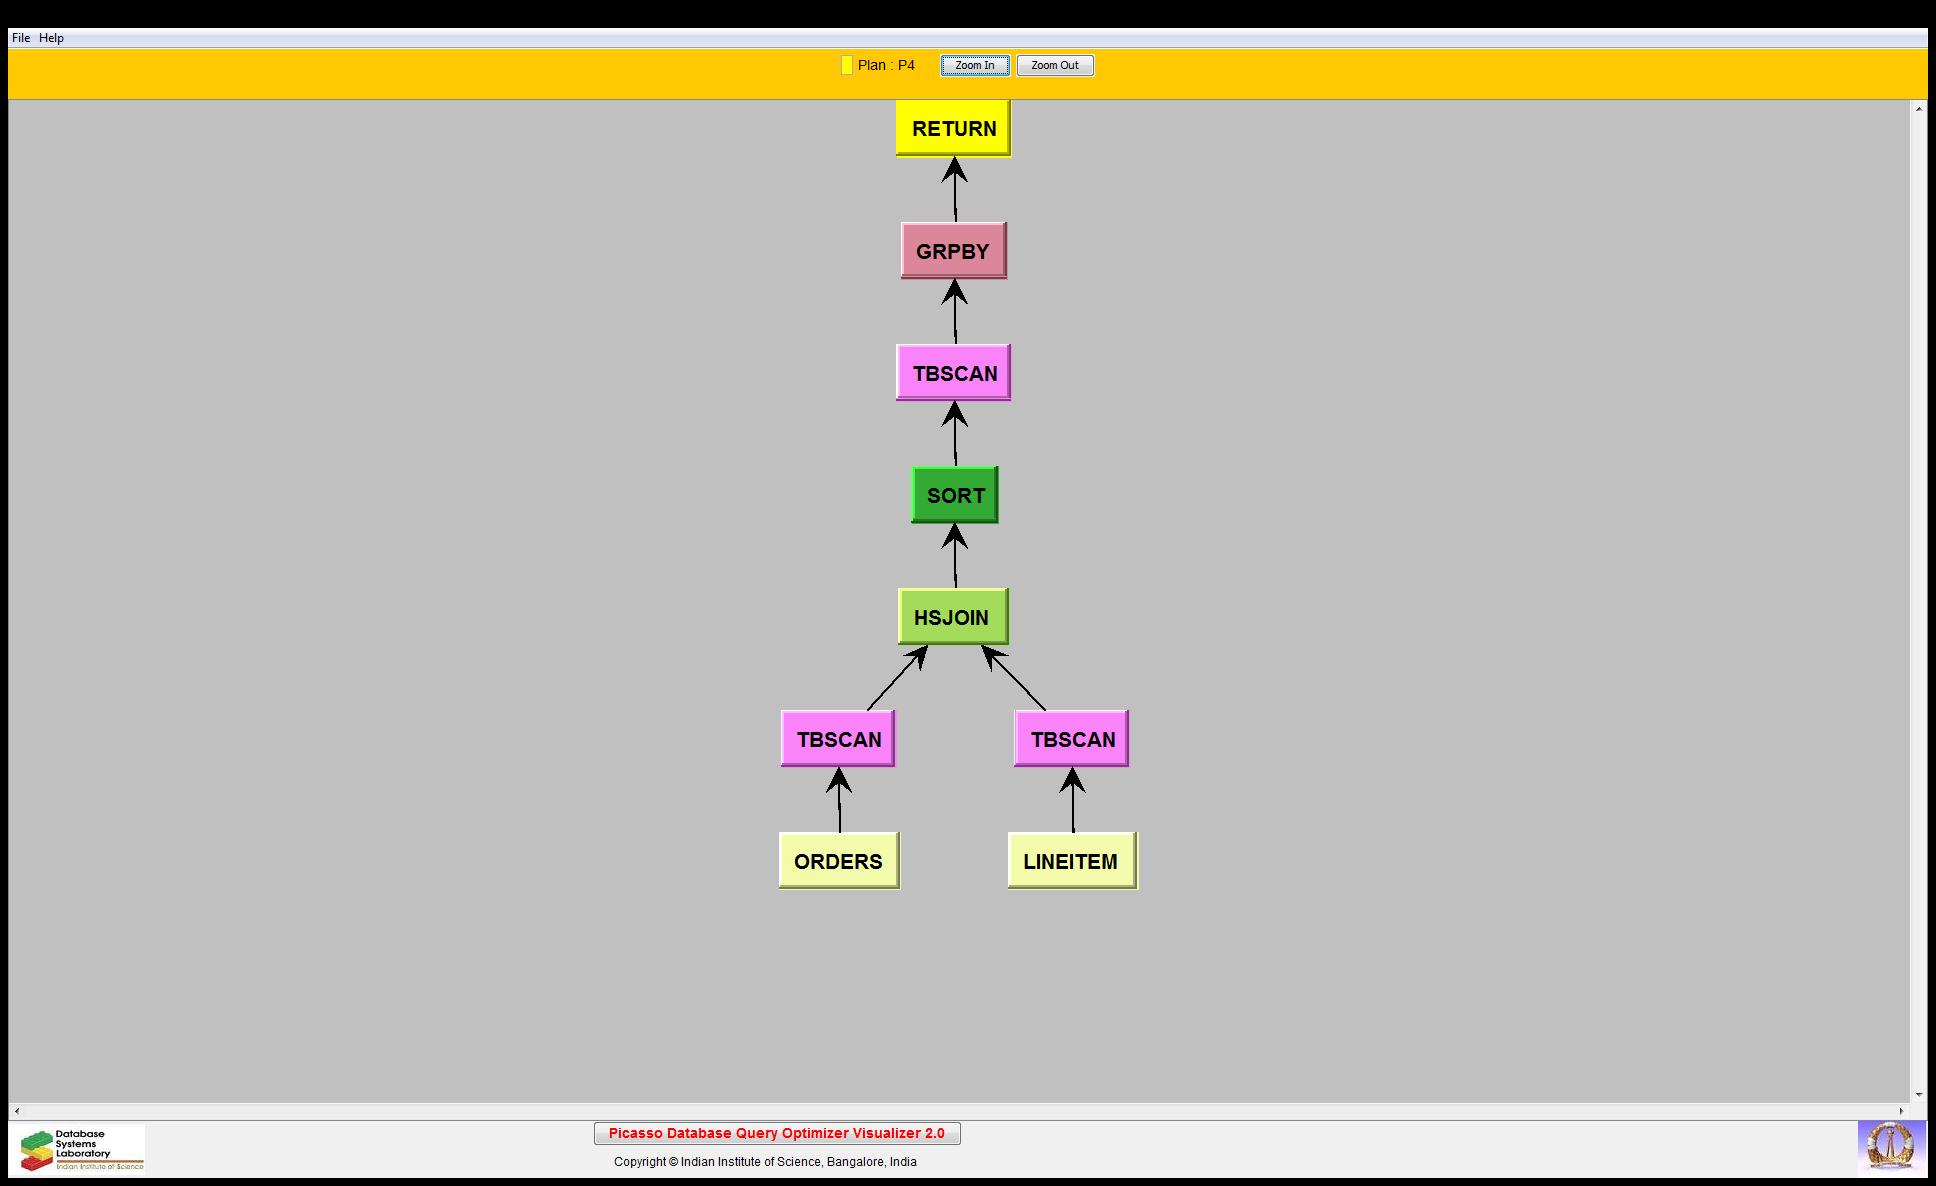This screenshot has width=1936, height=1186.
Task: Open the File menu
Action: click(21, 38)
